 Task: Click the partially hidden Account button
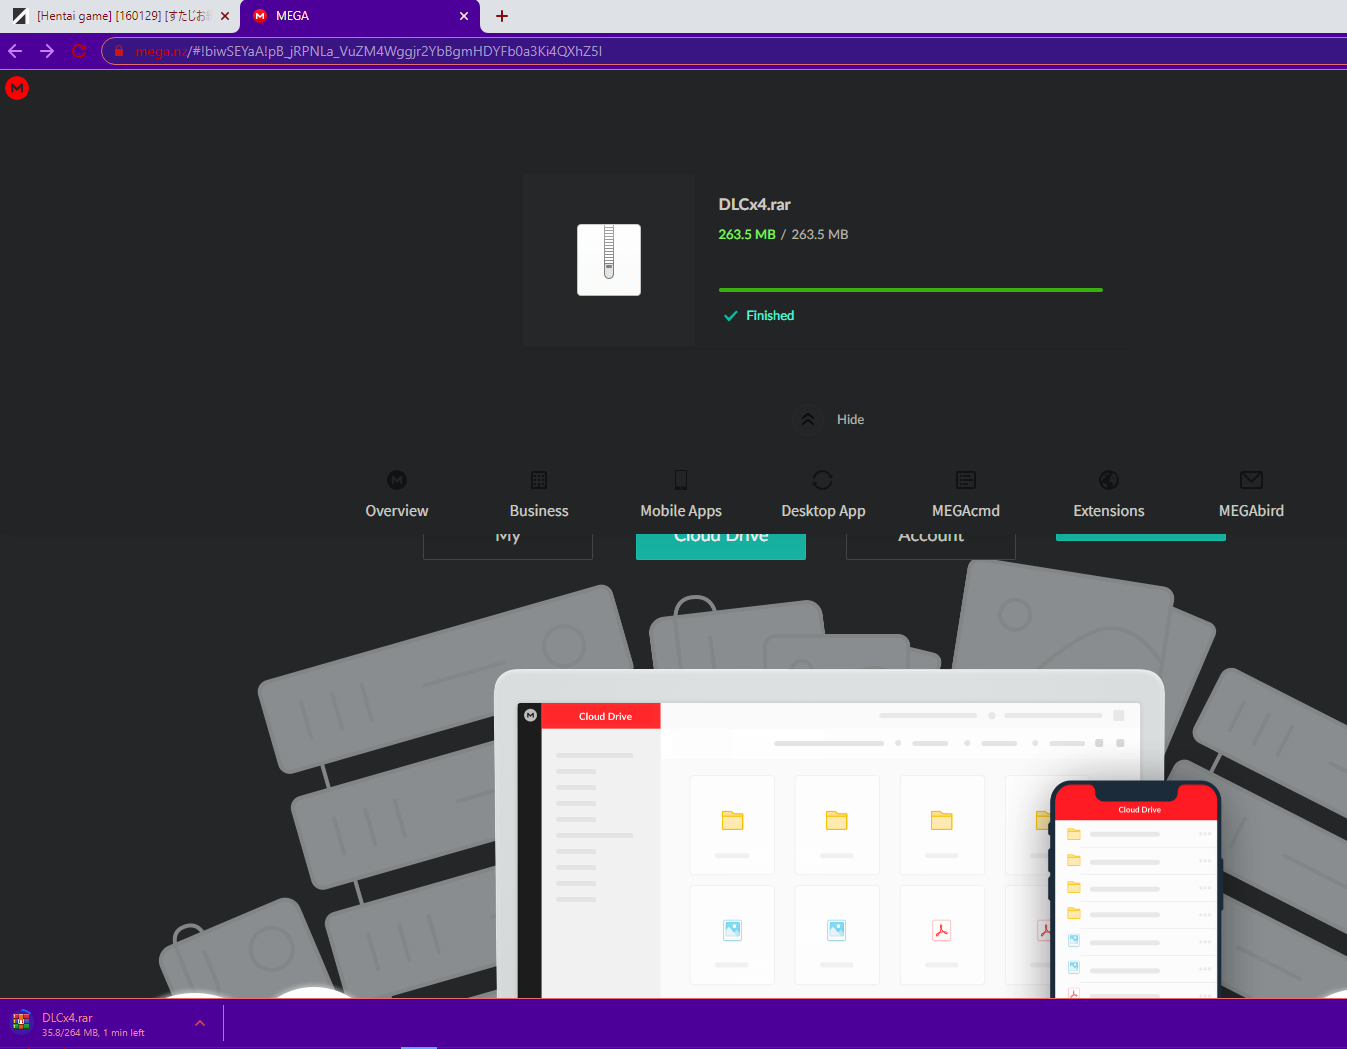point(931,546)
